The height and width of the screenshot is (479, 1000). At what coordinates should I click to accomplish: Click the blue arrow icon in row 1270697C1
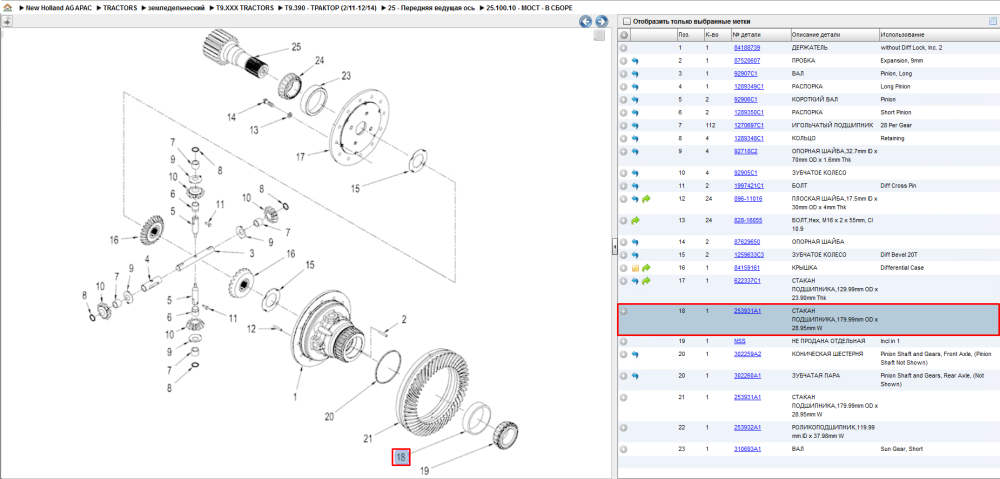tap(635, 126)
